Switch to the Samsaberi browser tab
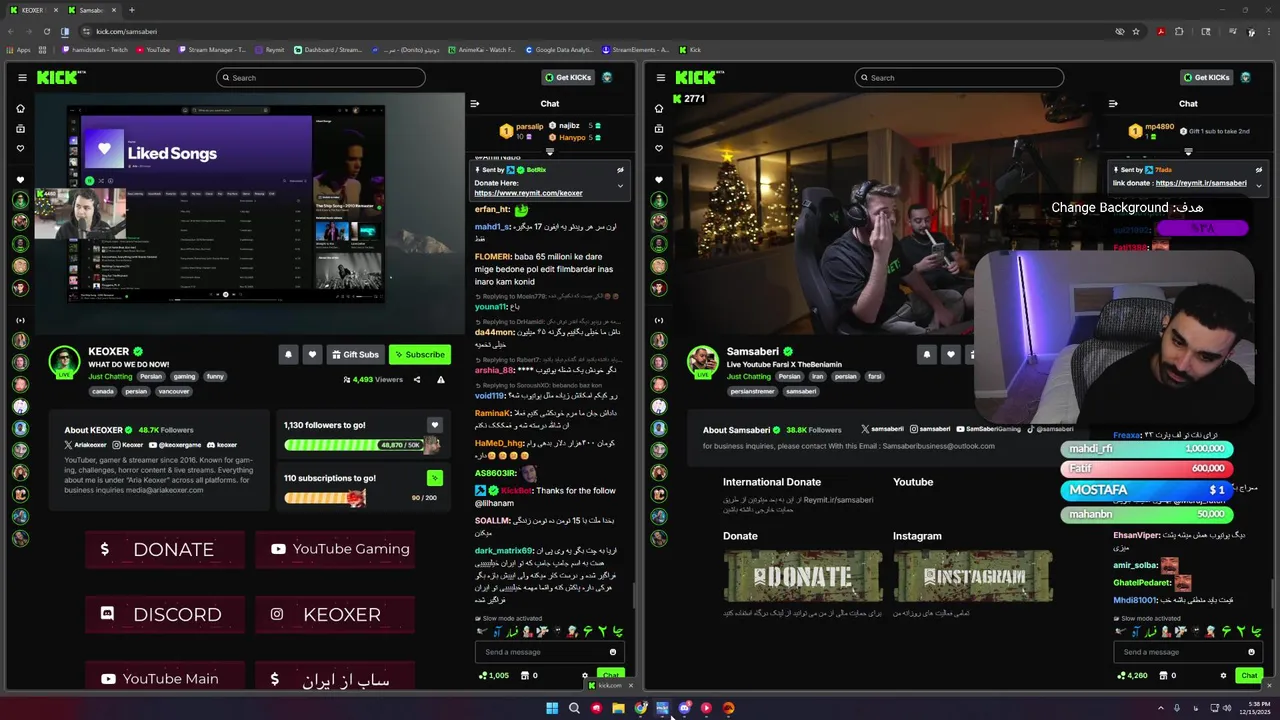The image size is (1280, 720). click(90, 10)
